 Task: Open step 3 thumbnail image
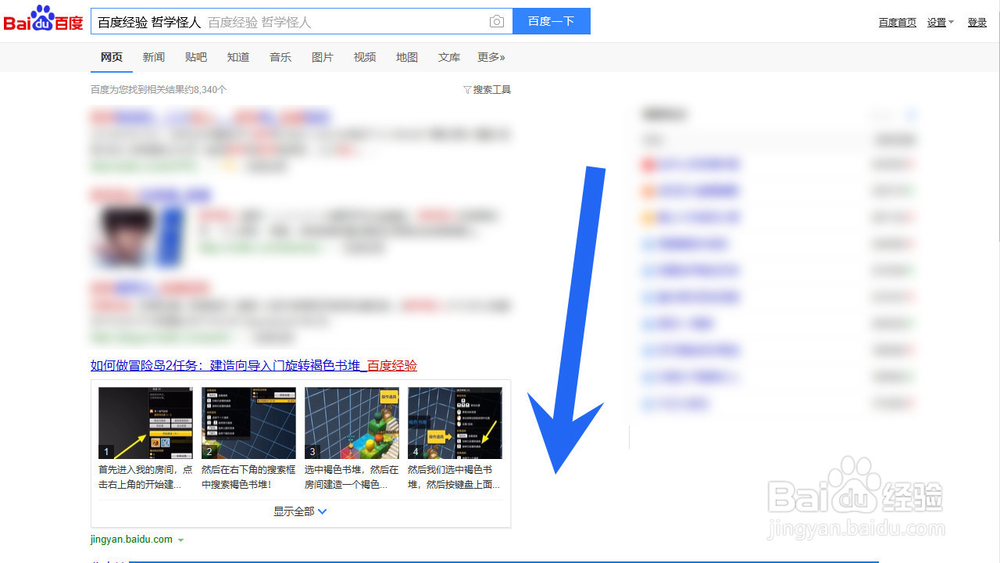pyautogui.click(x=352, y=423)
